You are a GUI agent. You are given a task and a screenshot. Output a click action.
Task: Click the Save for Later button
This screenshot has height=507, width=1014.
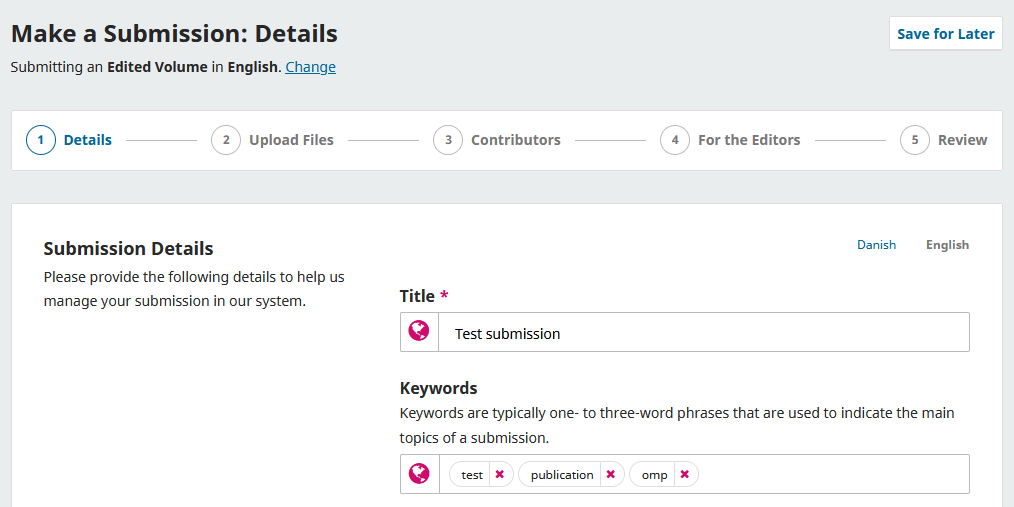tap(945, 34)
